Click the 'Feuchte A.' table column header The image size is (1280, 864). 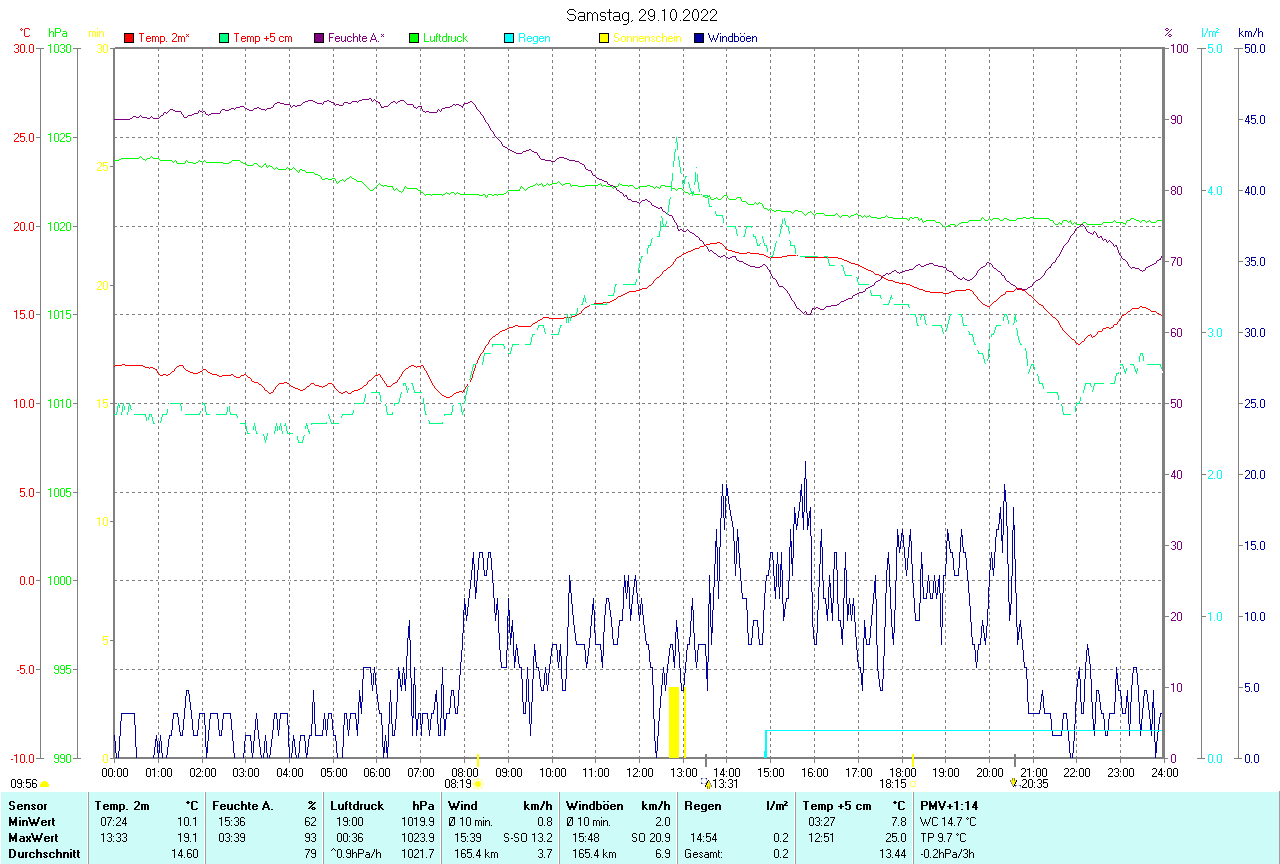point(243,805)
